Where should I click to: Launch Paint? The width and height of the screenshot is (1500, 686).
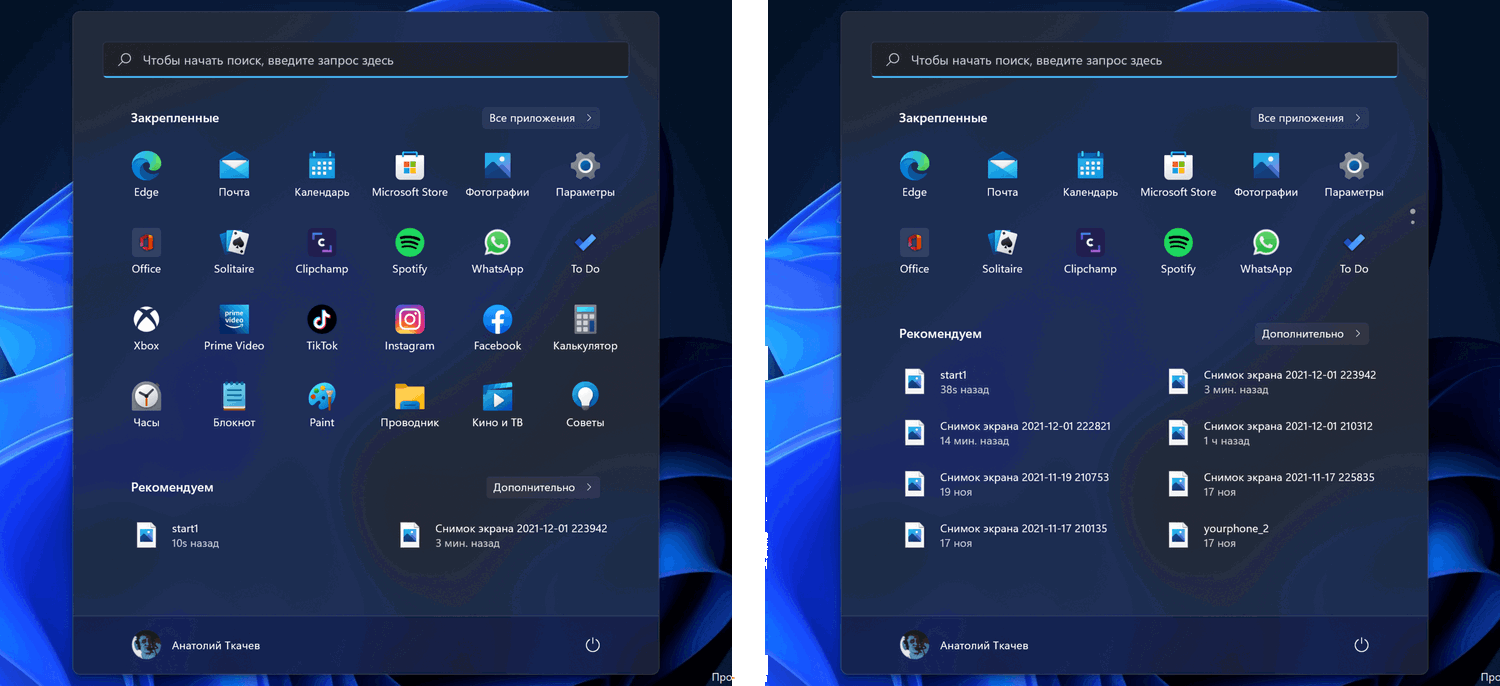coord(322,406)
